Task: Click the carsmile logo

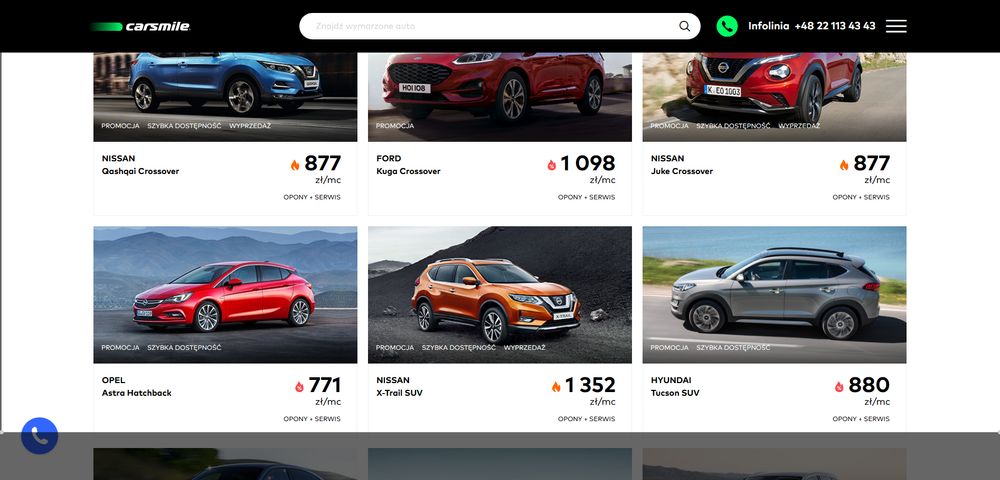Action: pos(140,26)
